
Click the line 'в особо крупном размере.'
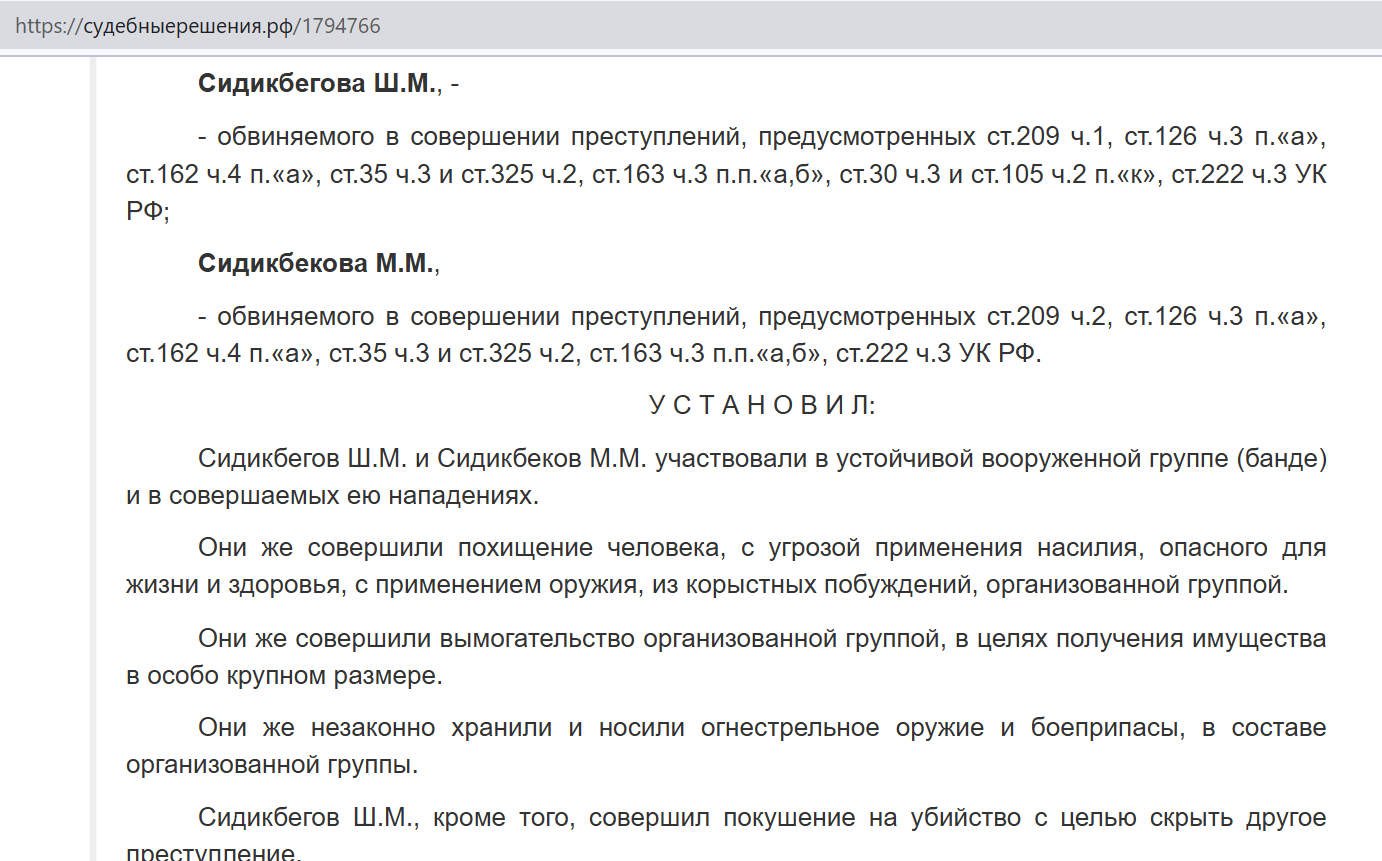tap(284, 675)
